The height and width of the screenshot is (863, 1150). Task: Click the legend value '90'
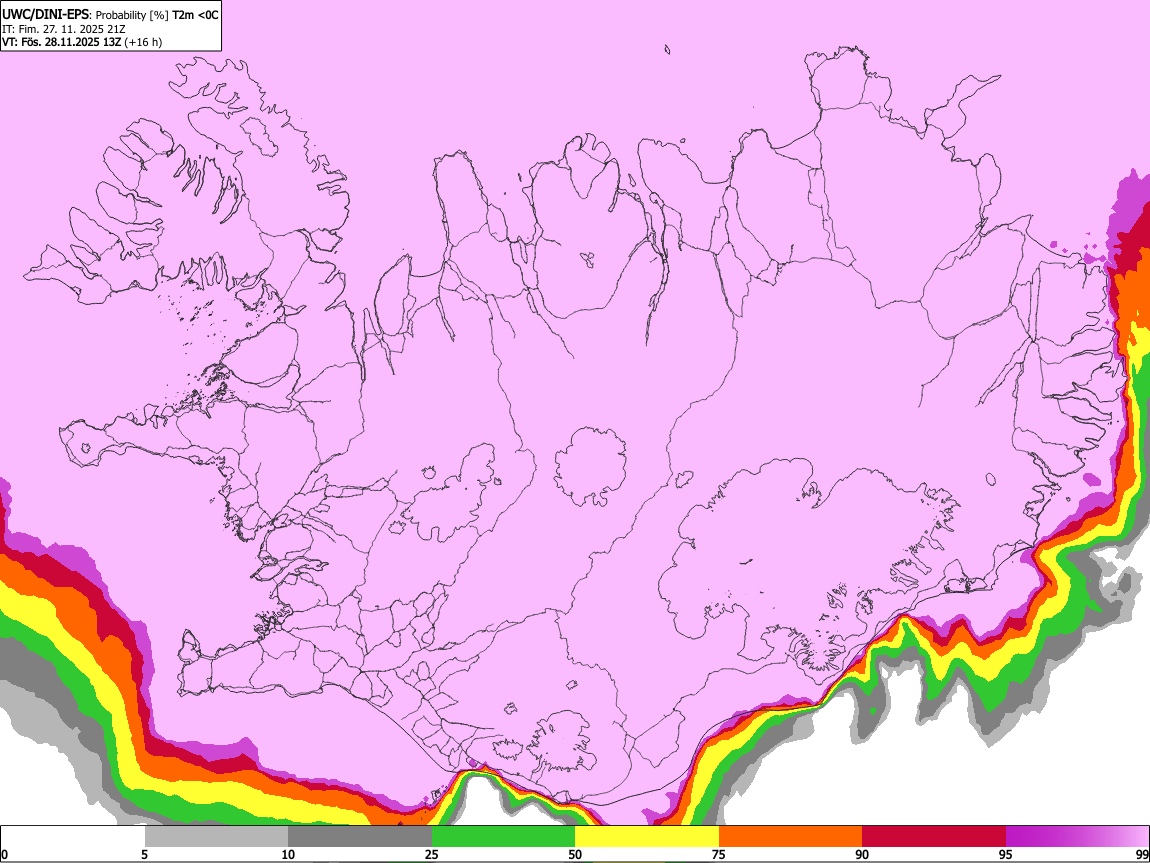click(x=862, y=854)
